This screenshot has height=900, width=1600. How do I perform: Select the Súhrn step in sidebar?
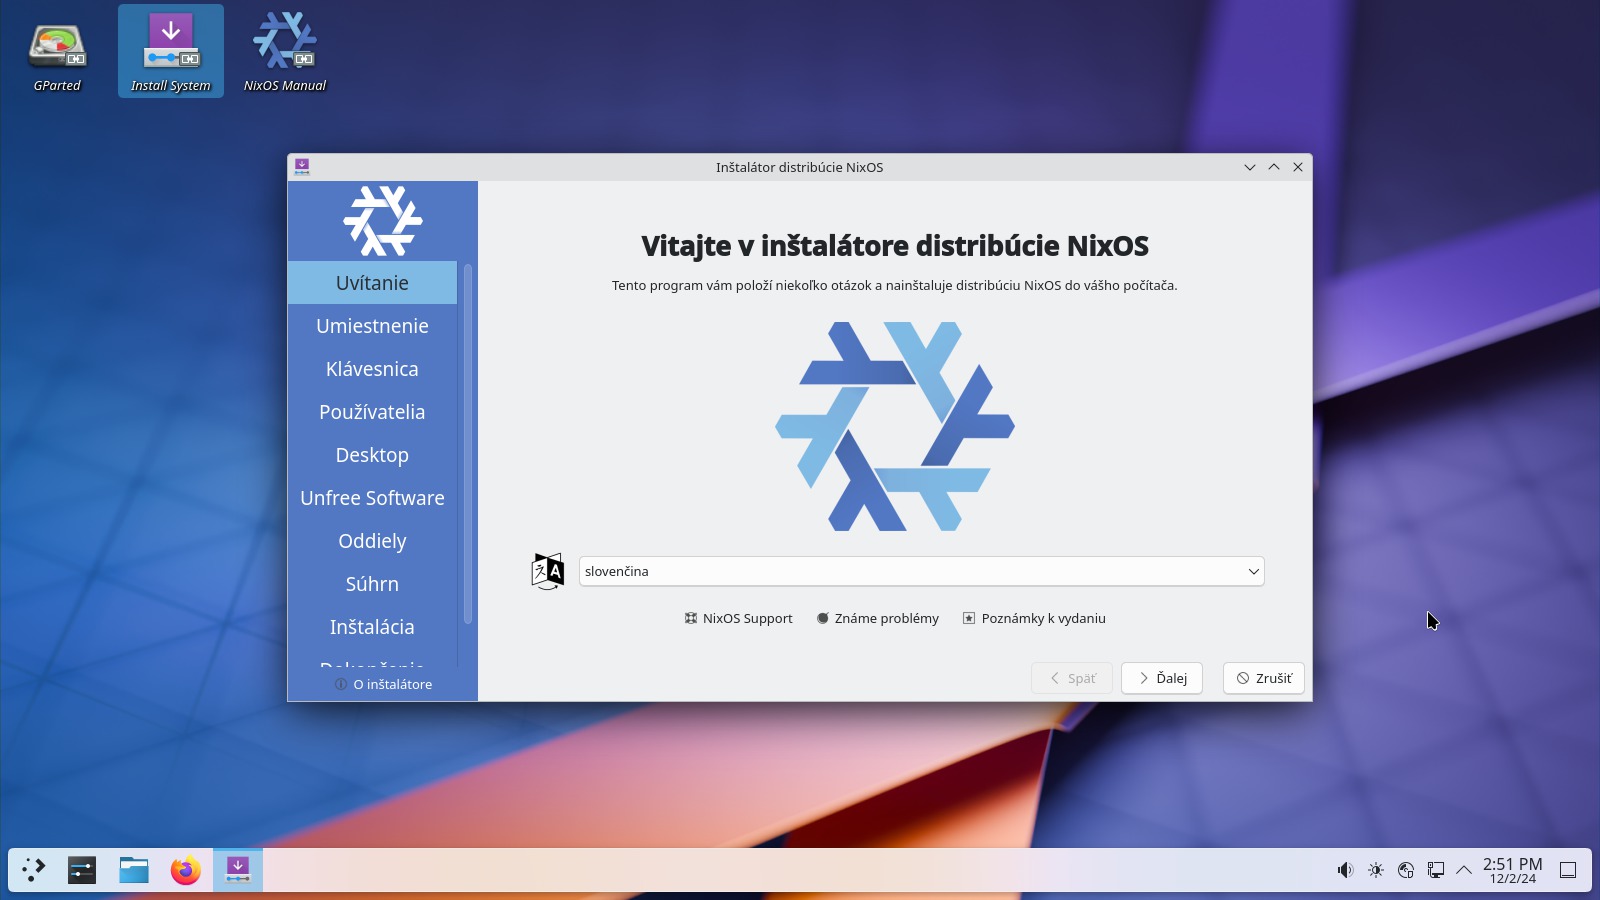point(372,584)
